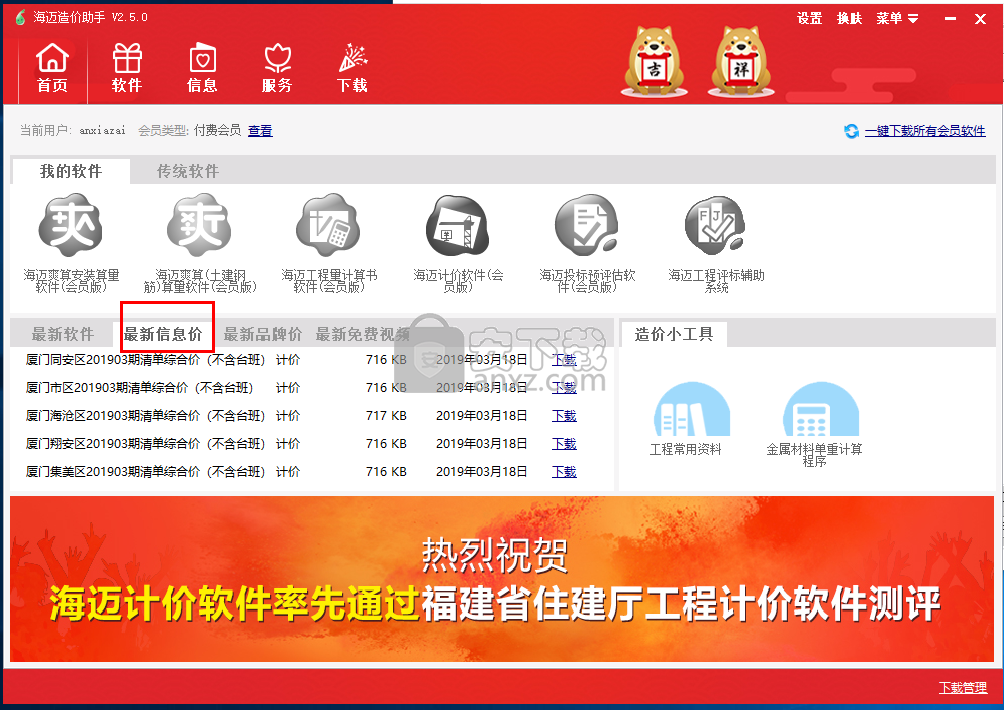Switch to 我的软件 tab

tap(71, 172)
